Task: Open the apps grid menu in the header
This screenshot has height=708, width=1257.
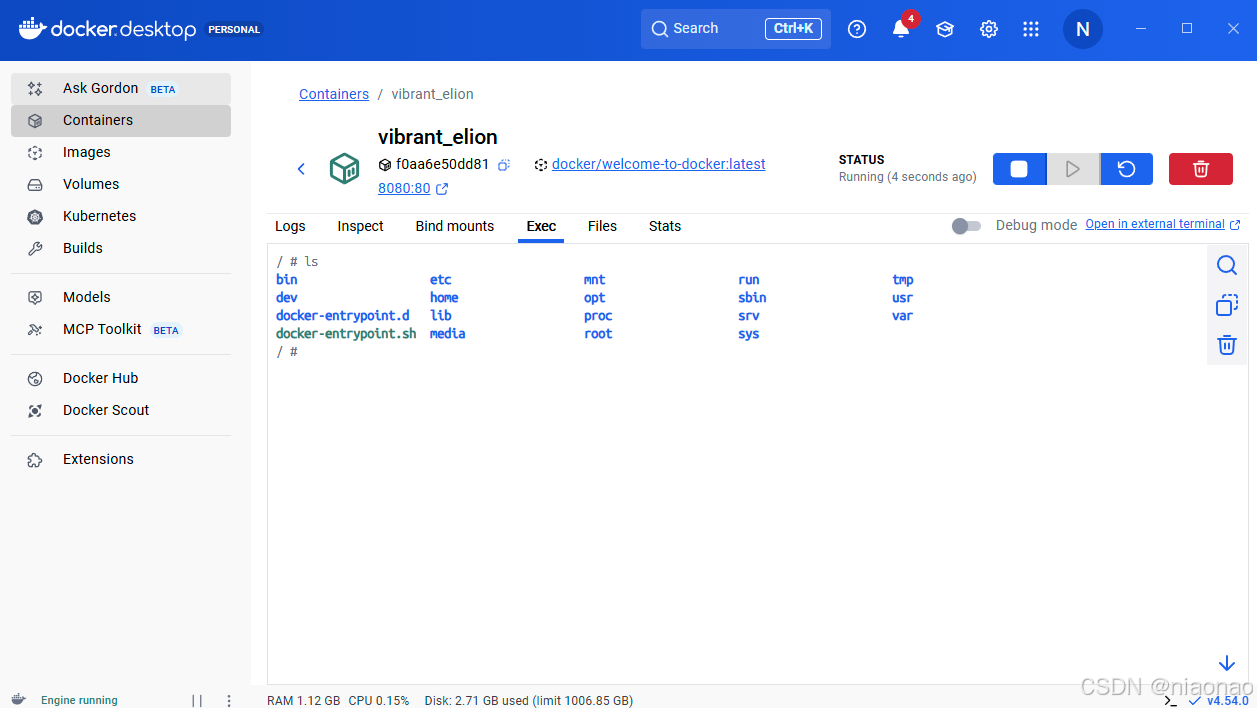Action: click(x=1031, y=29)
